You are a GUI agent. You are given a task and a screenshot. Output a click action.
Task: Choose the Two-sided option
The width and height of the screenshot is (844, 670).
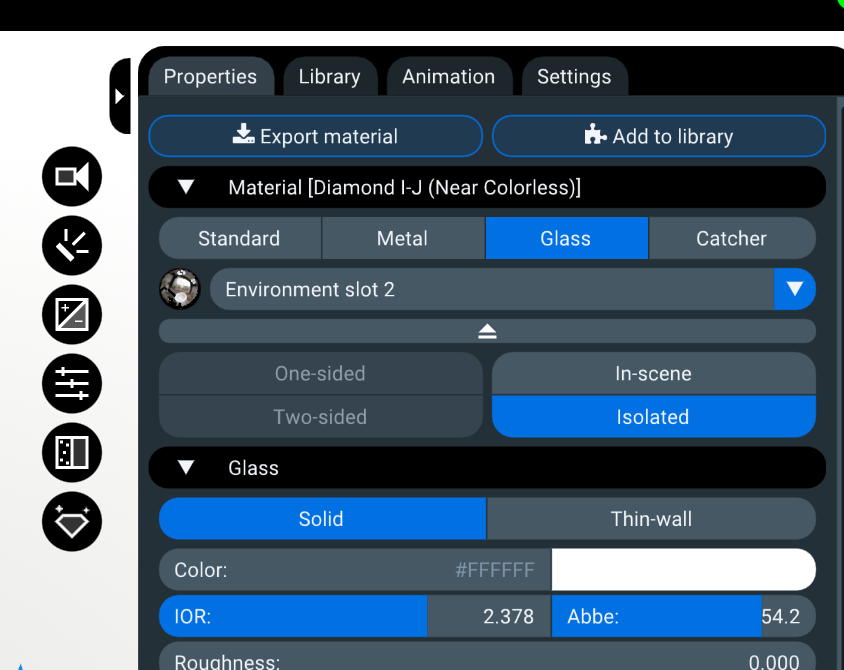coord(321,417)
